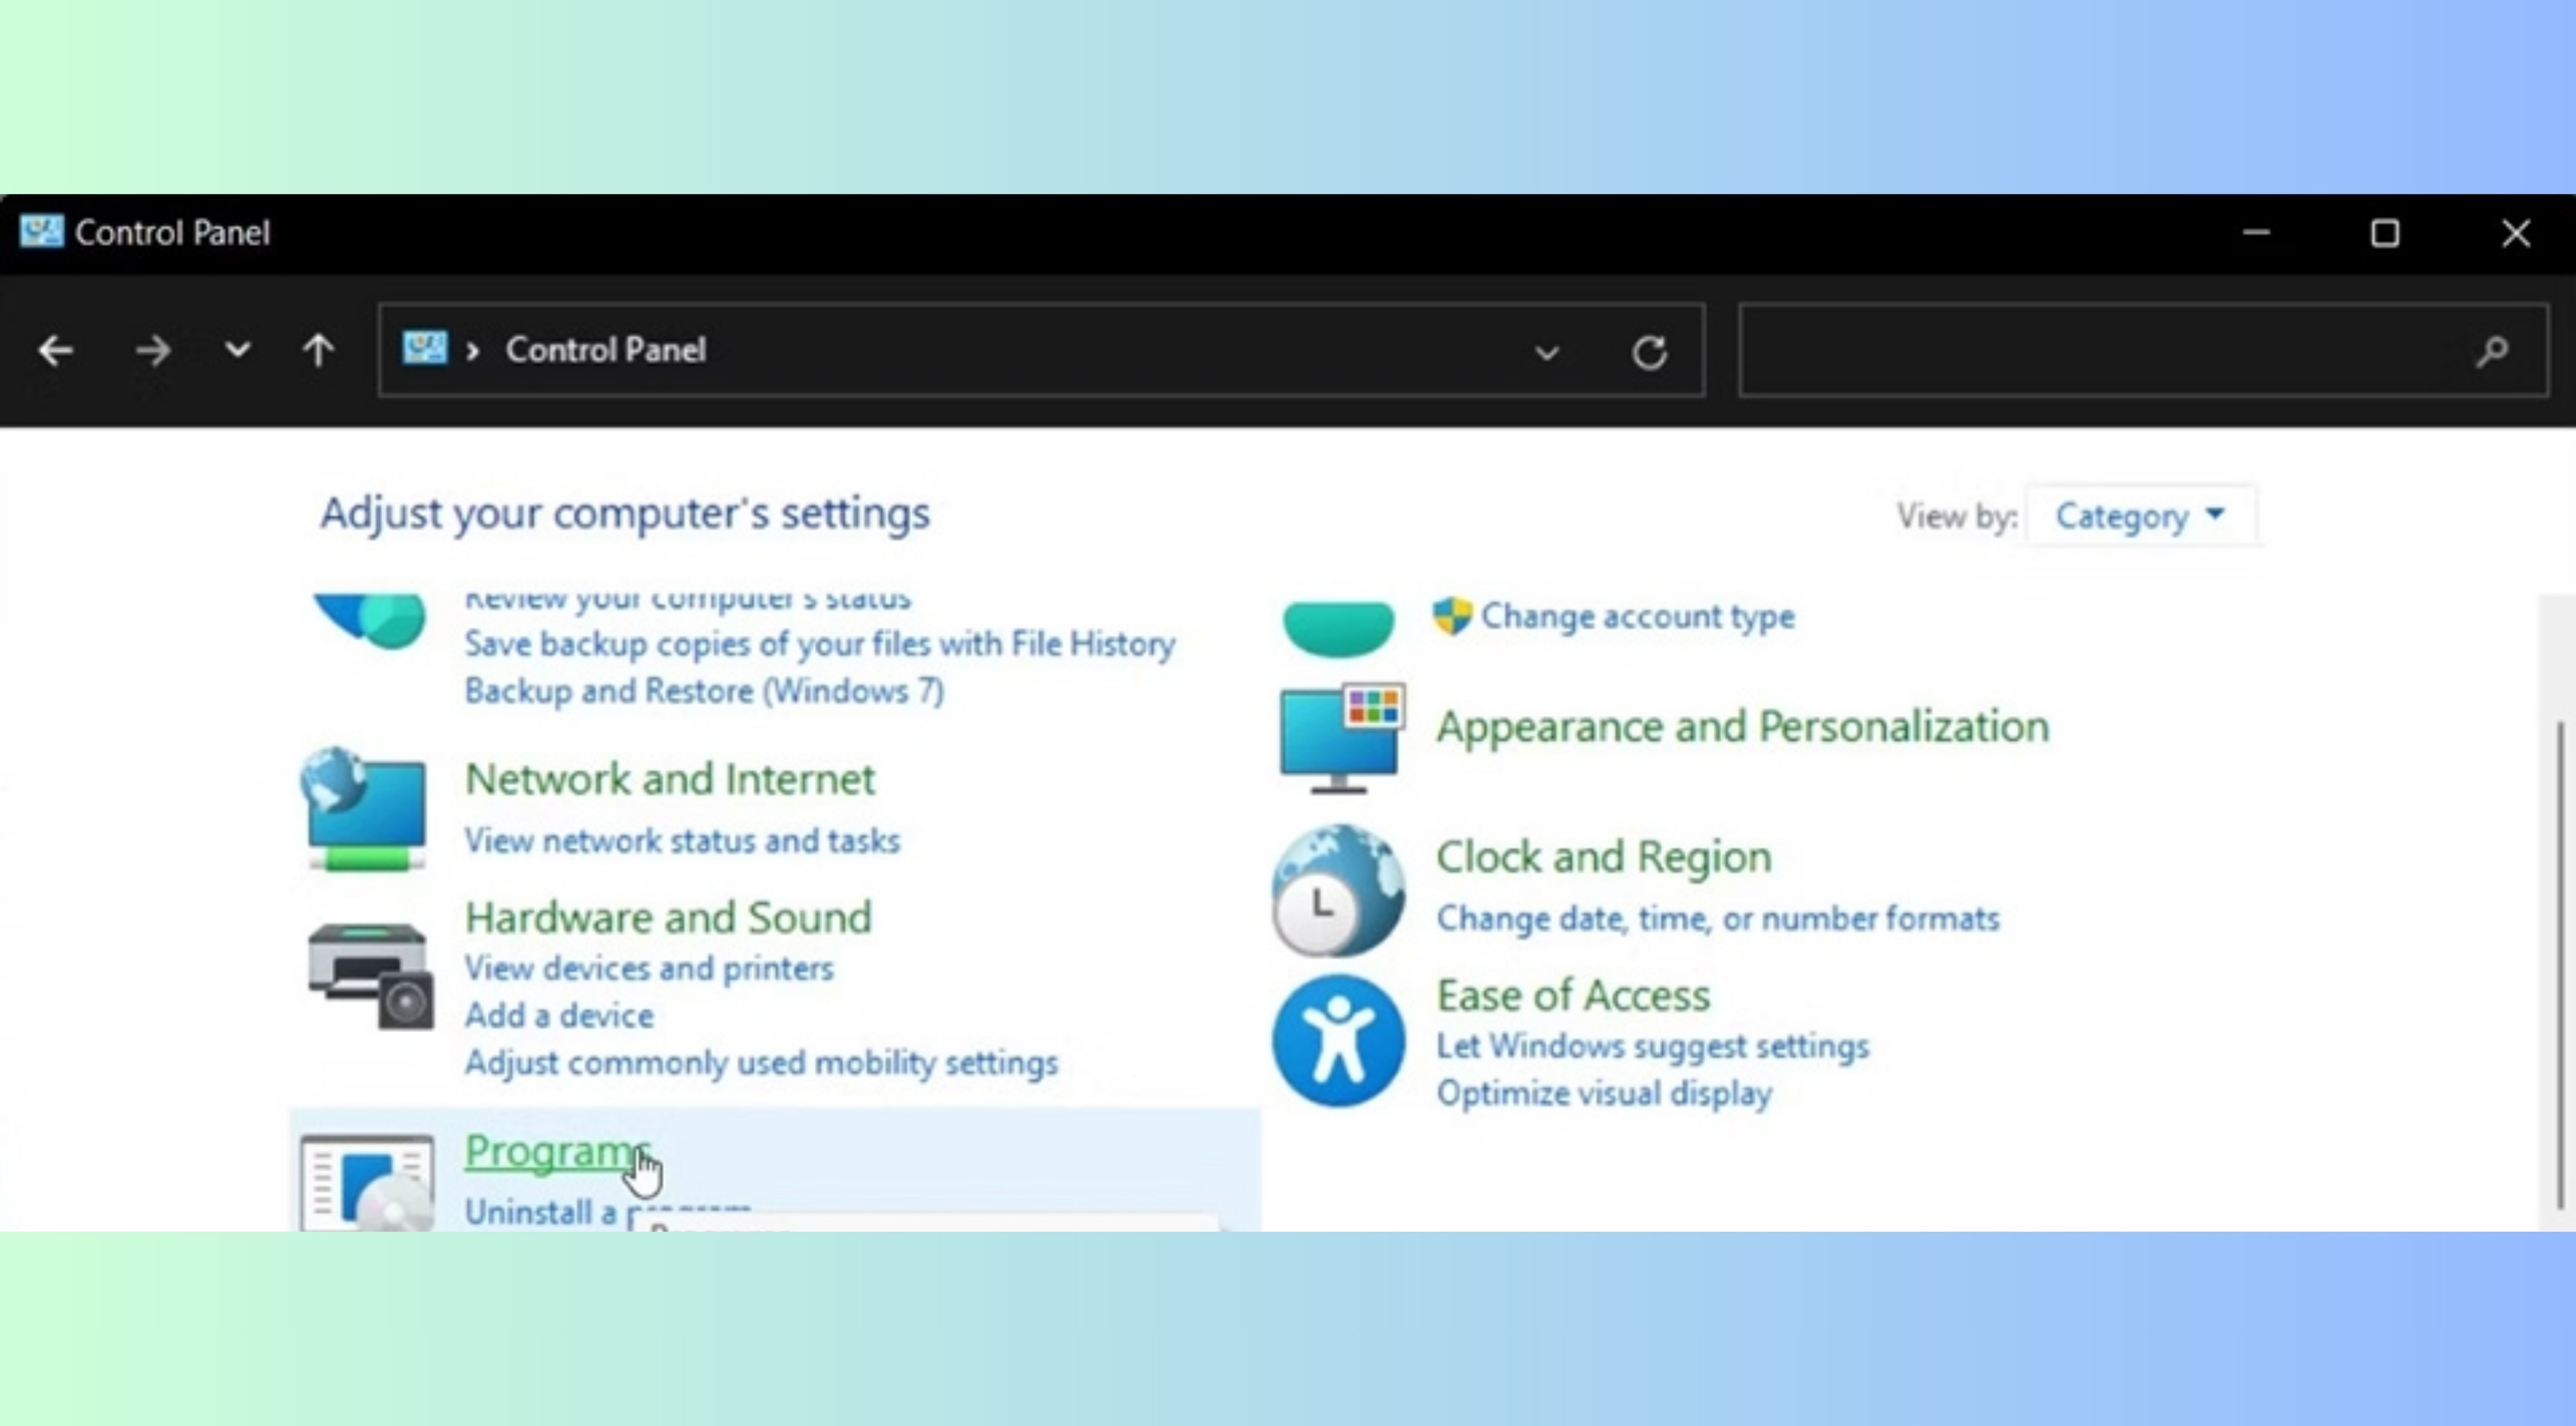Click inside the search Control Panel field

coord(2143,350)
